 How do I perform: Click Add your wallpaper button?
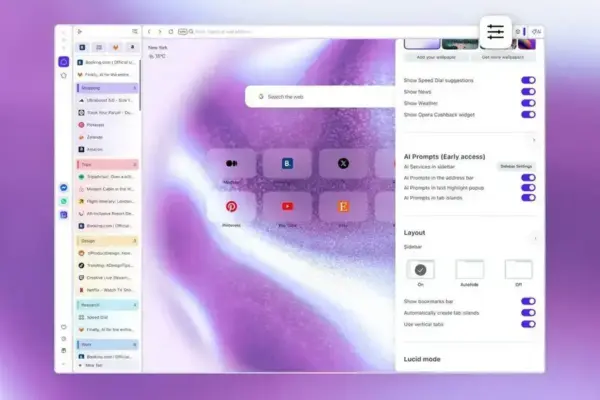click(x=436, y=57)
